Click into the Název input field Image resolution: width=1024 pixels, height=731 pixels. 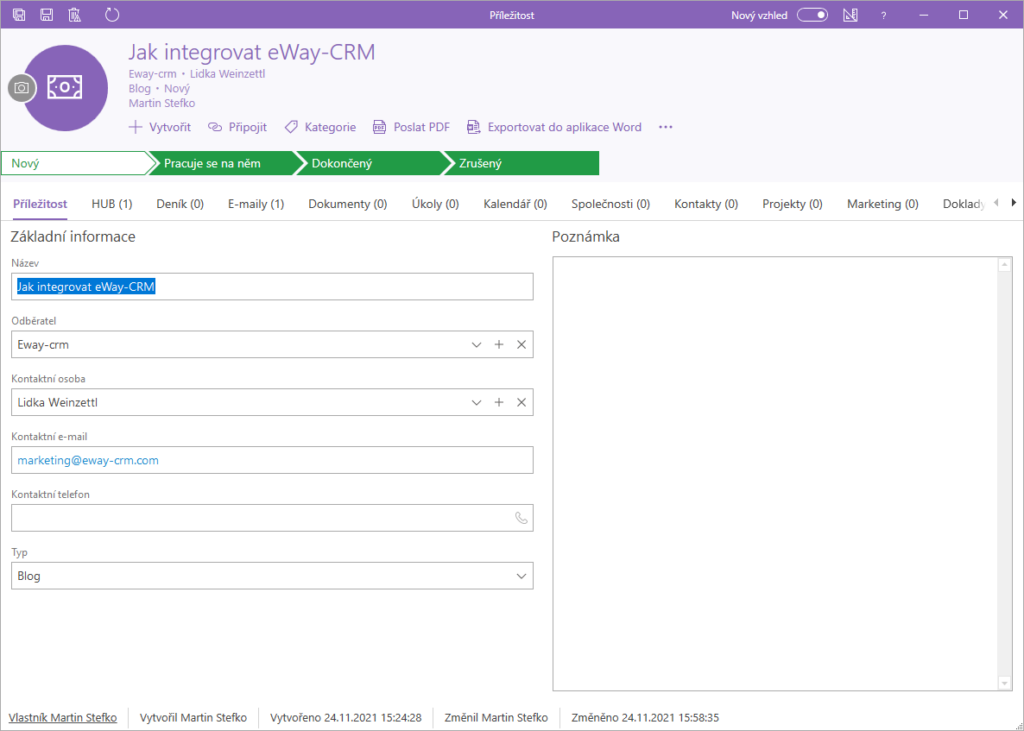[272, 287]
